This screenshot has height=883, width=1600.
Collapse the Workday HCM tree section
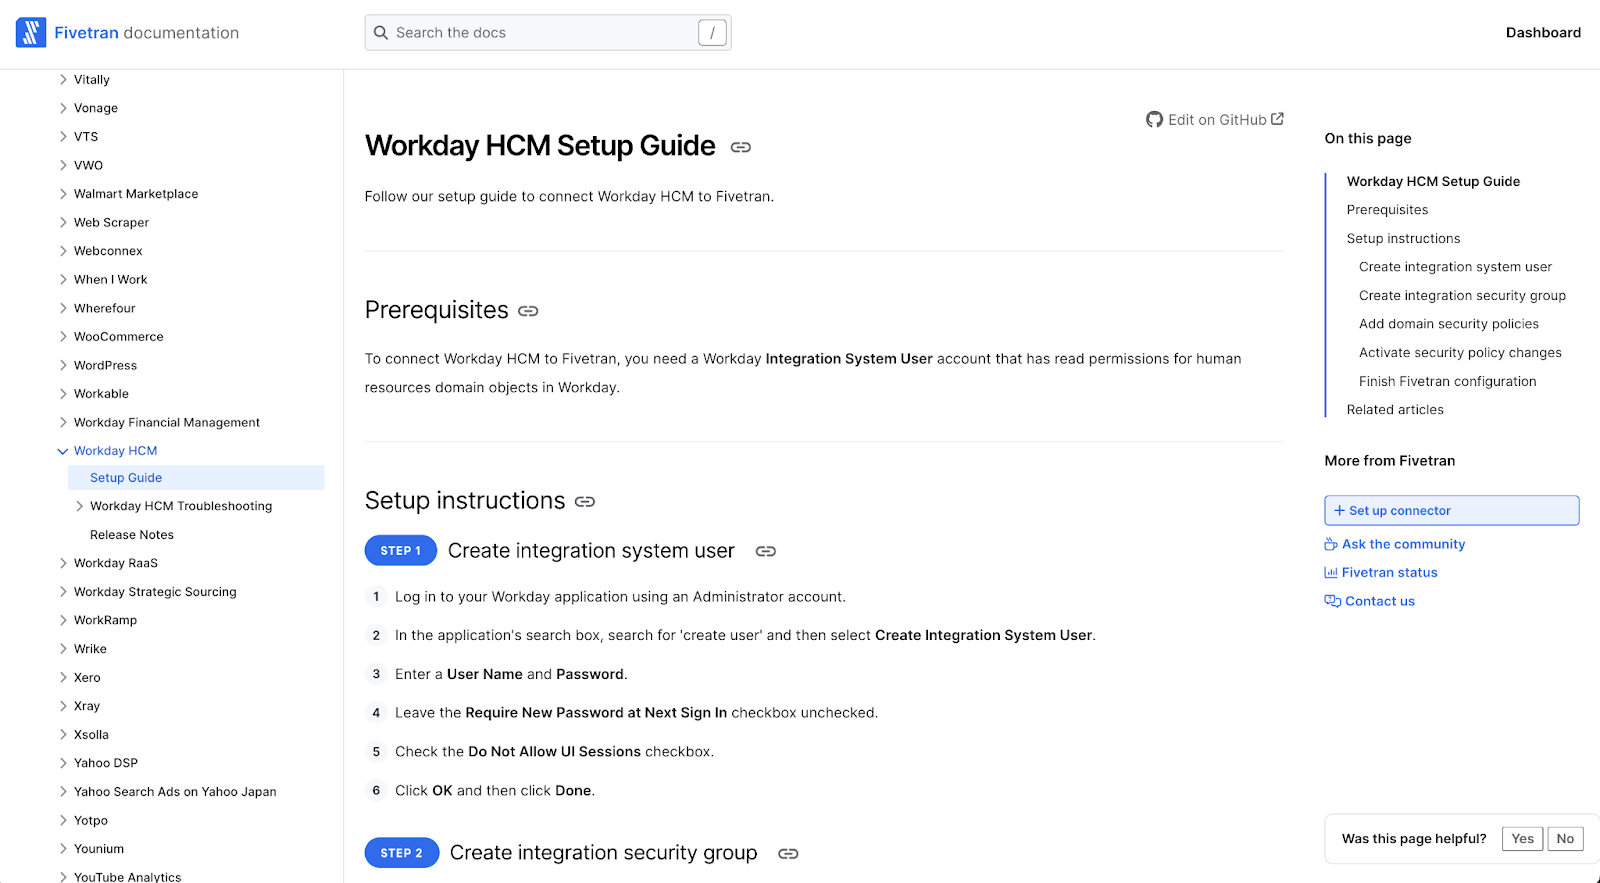coord(63,451)
